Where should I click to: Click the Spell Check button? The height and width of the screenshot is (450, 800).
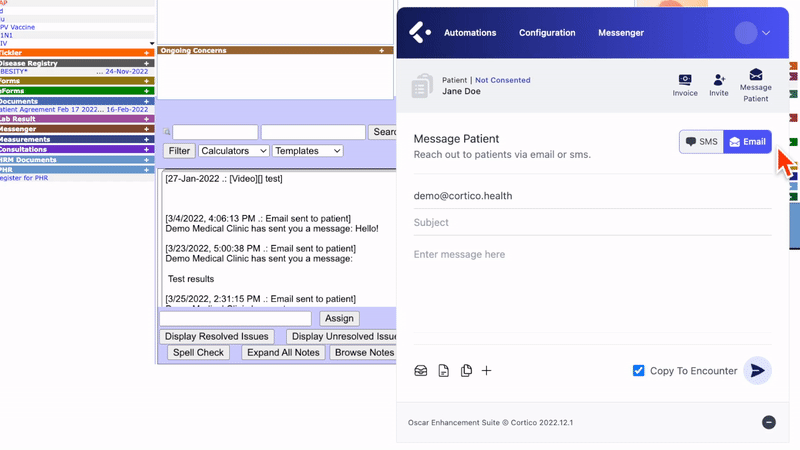pos(198,353)
